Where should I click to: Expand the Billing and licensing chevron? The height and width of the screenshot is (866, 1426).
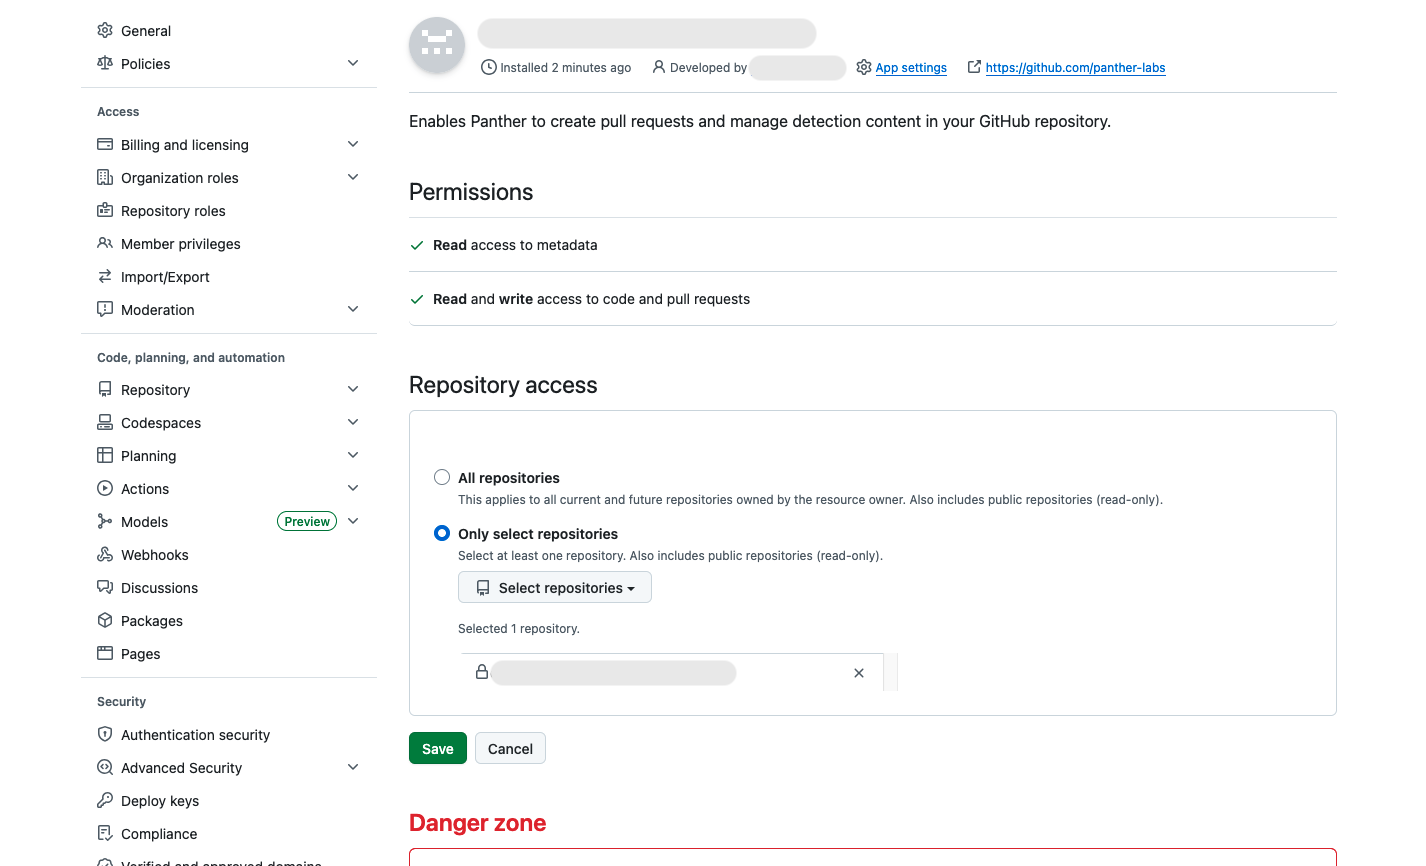(353, 145)
